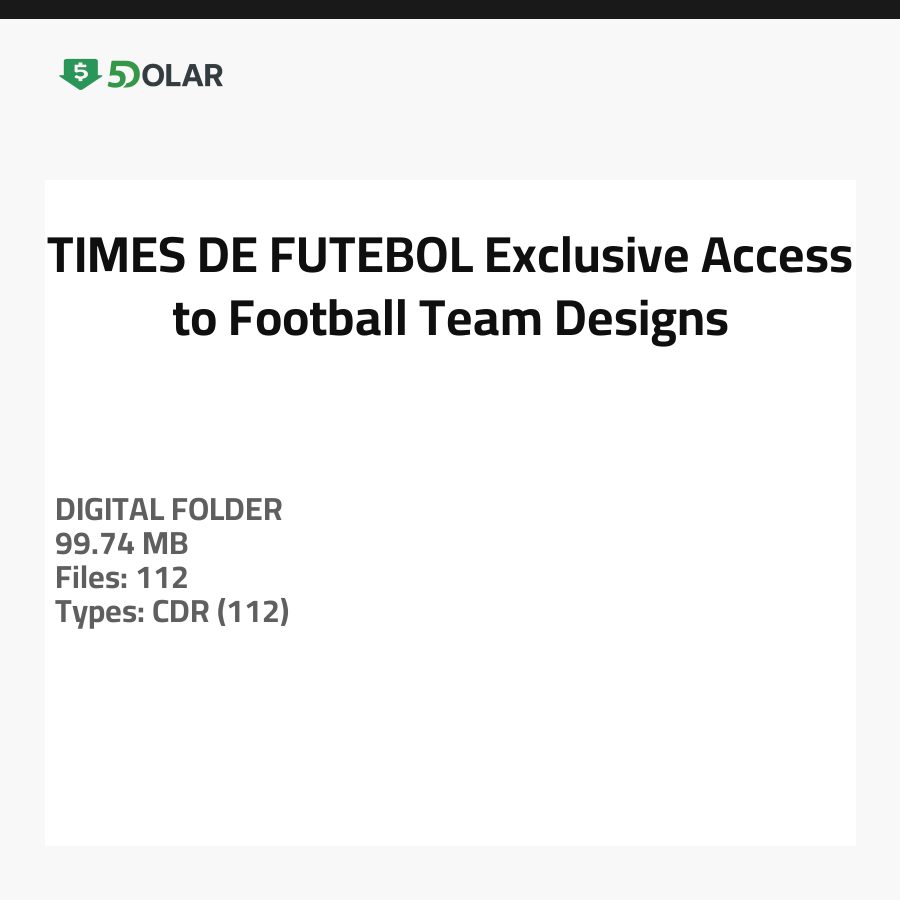Click the Files: 112 count line
This screenshot has width=900, height=900.
(122, 578)
